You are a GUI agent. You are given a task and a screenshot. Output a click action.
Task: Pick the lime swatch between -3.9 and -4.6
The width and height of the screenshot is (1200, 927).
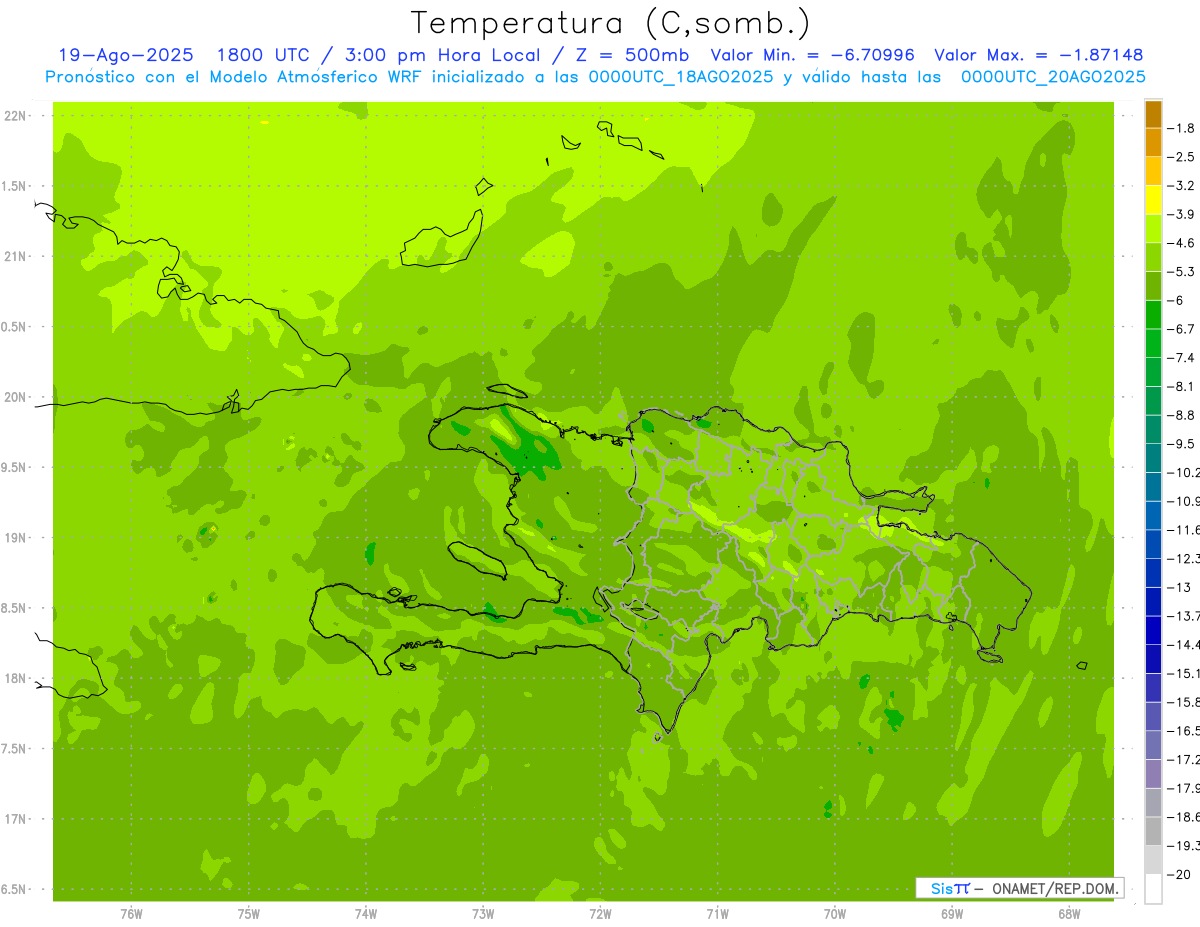(x=1153, y=229)
